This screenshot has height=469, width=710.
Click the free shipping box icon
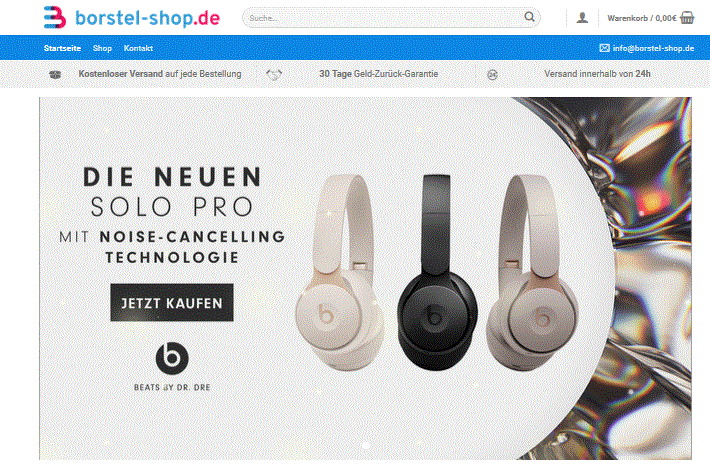click(x=55, y=74)
